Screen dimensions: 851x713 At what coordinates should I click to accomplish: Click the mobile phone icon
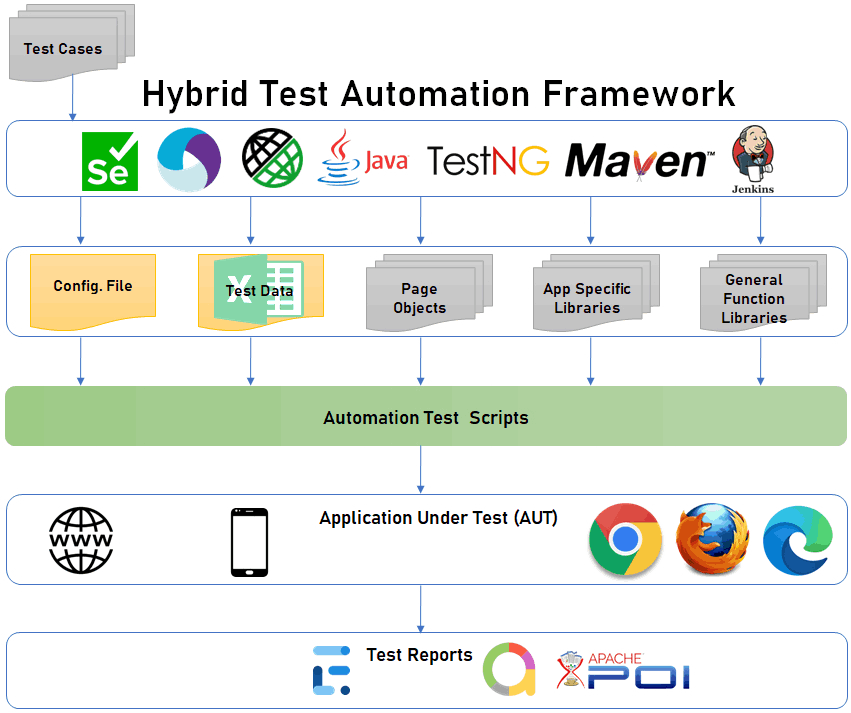tap(250, 542)
